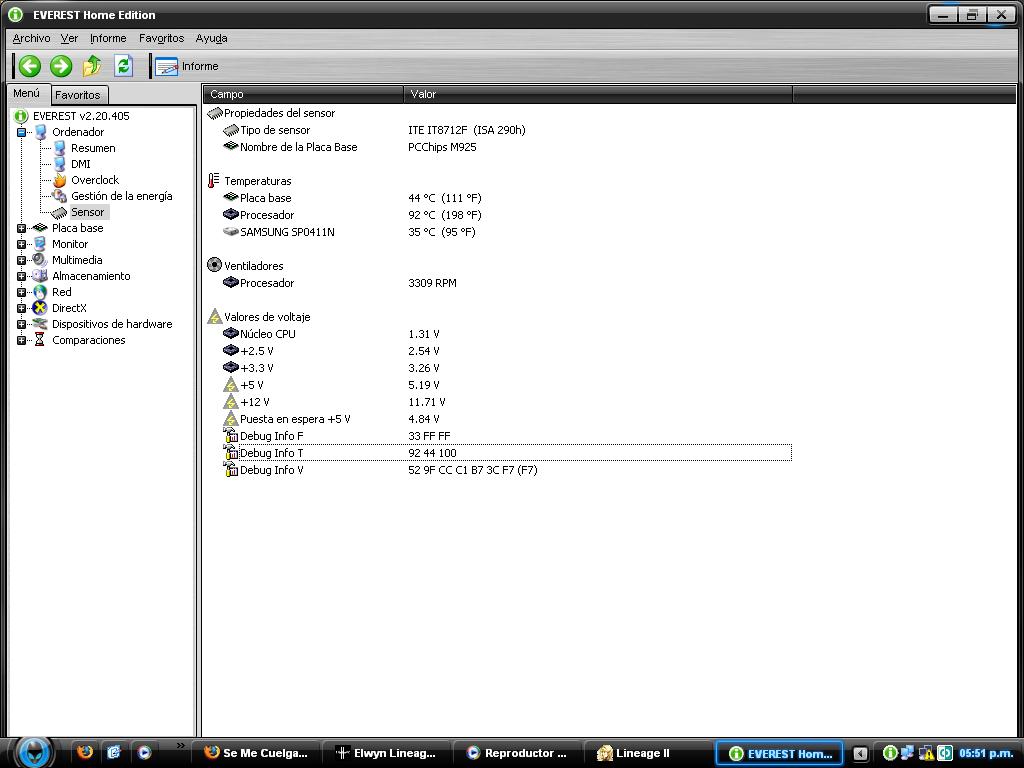Click the Start orb on the taskbar
This screenshot has height=768, width=1024.
[35, 752]
